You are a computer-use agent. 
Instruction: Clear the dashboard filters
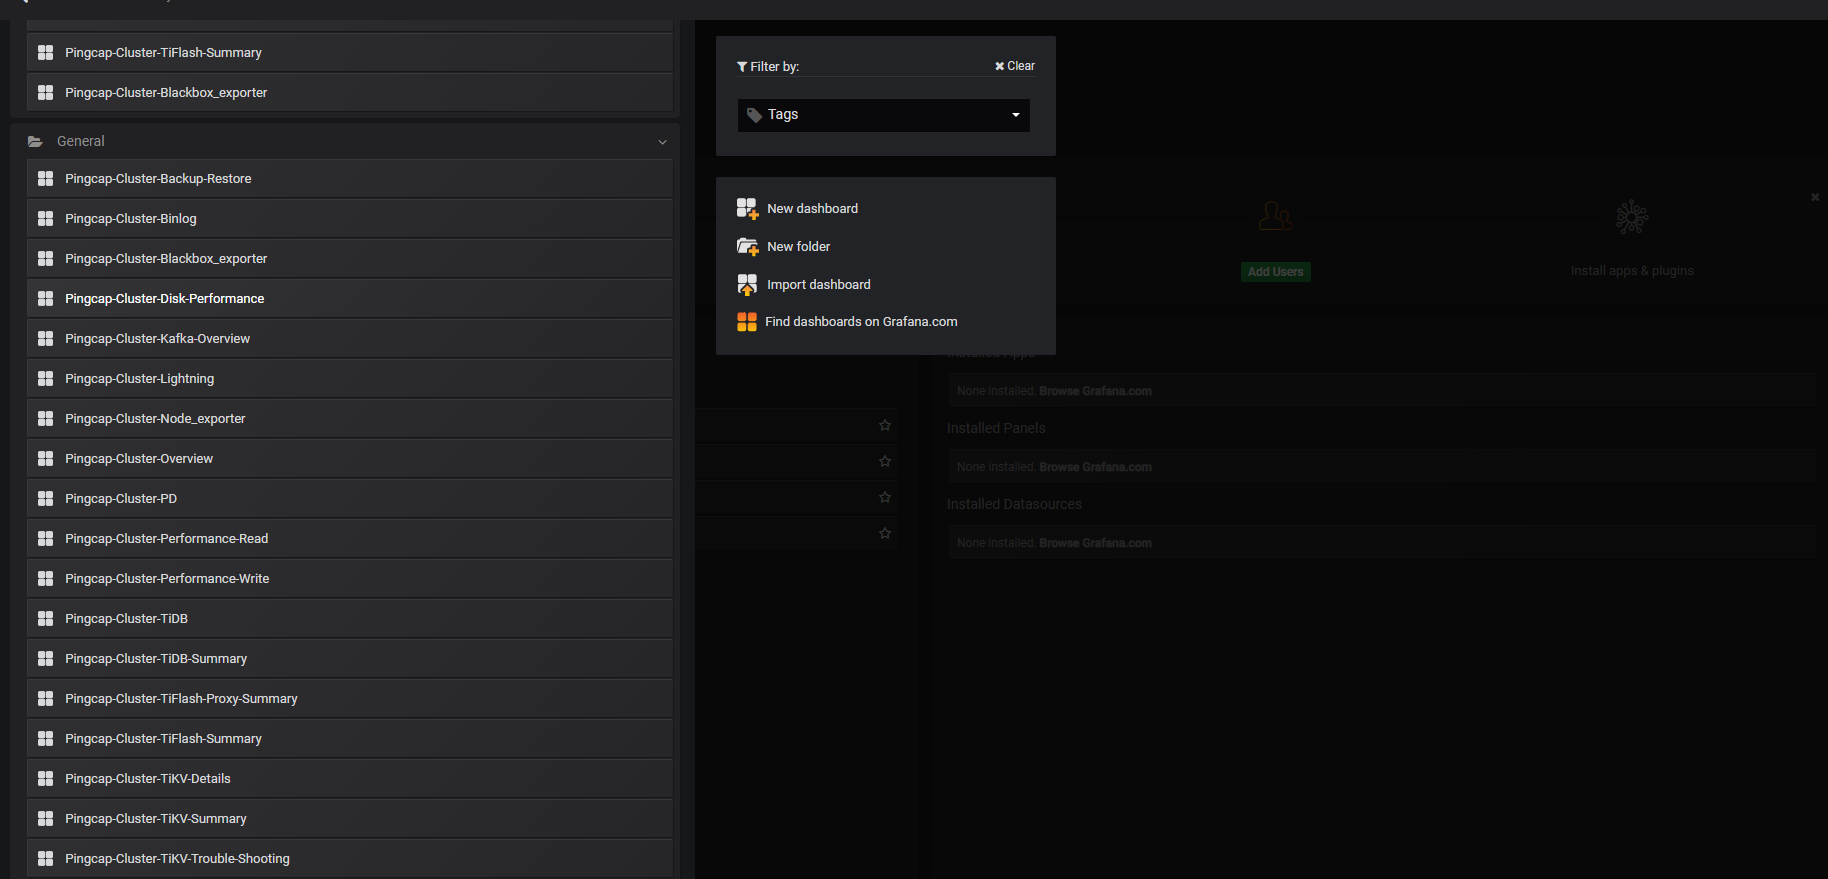1015,66
